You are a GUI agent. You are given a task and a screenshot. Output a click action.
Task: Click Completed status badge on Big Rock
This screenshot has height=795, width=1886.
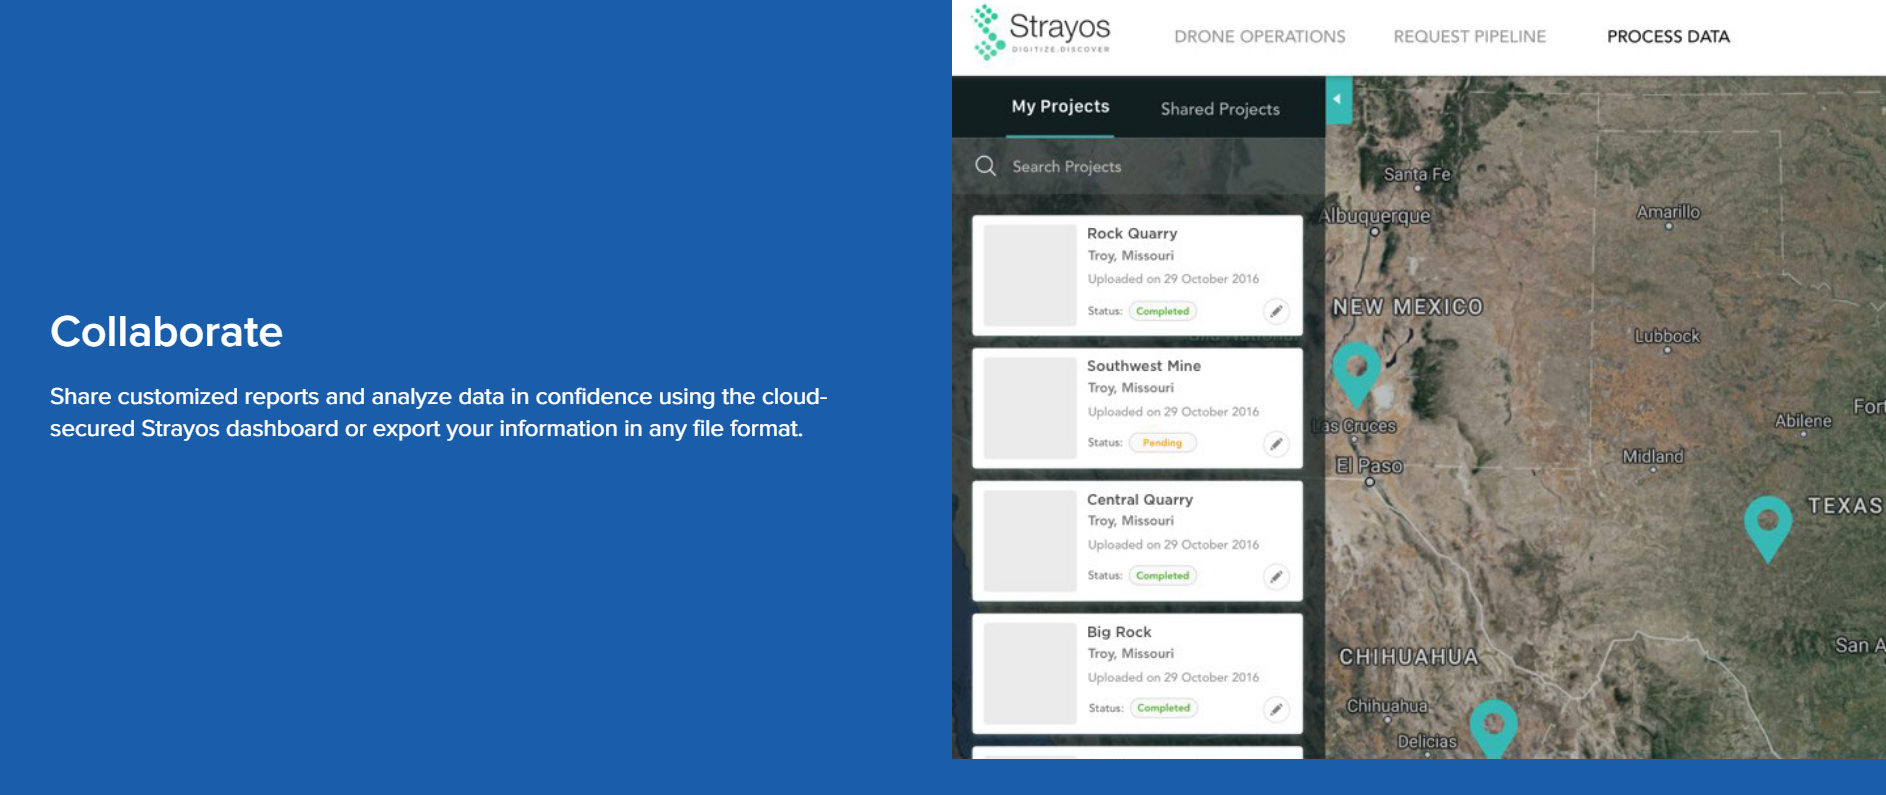[1163, 708]
